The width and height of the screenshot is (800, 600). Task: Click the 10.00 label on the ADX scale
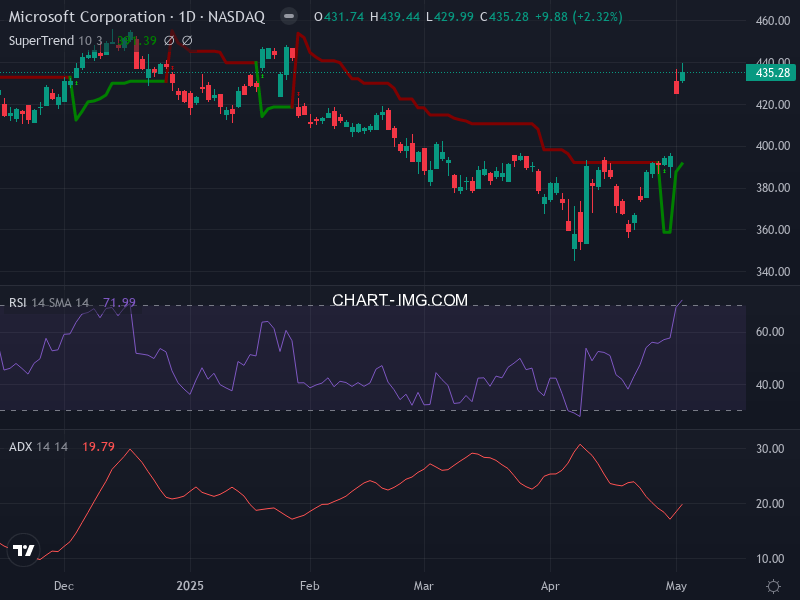(x=770, y=559)
